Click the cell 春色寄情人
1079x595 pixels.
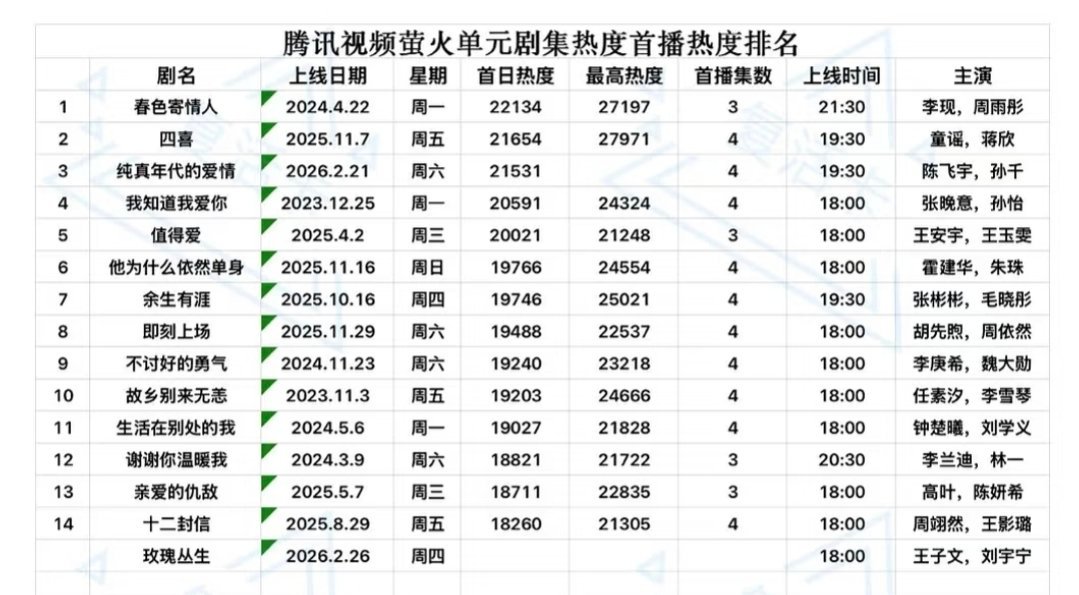[x=176, y=107]
